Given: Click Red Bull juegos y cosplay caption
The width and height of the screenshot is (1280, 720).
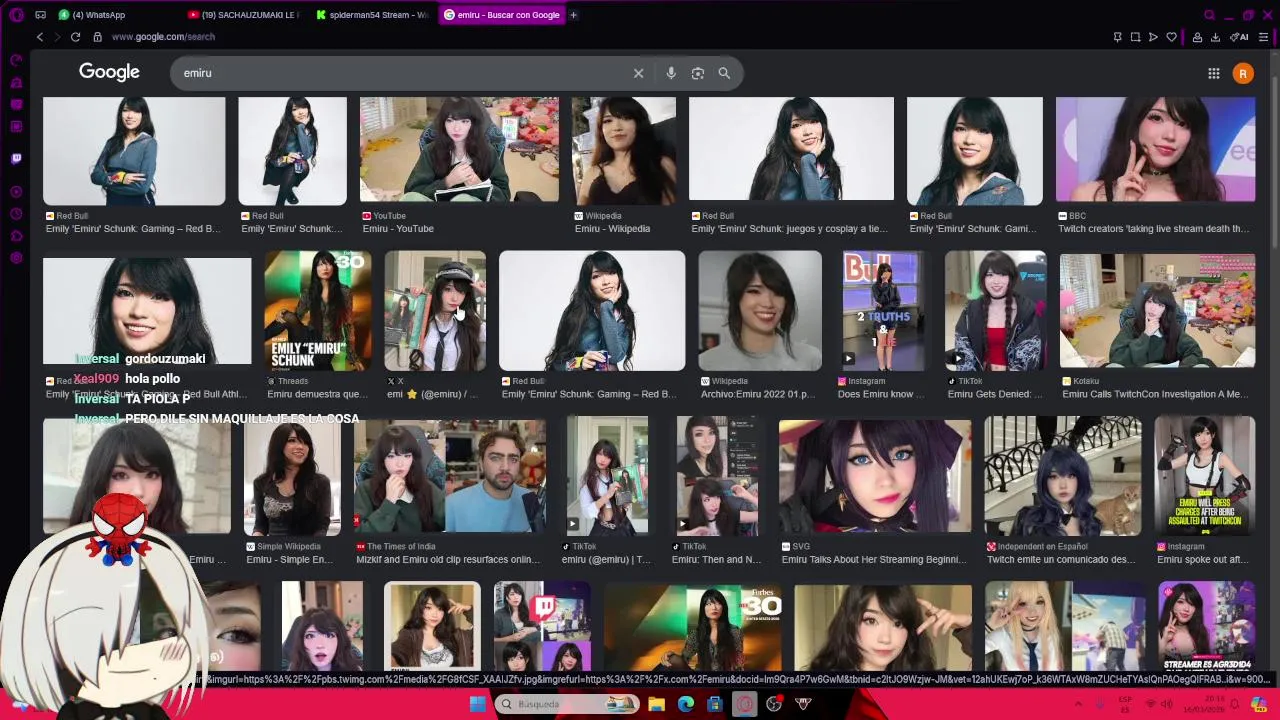Looking at the screenshot, I should pyautogui.click(x=789, y=229).
